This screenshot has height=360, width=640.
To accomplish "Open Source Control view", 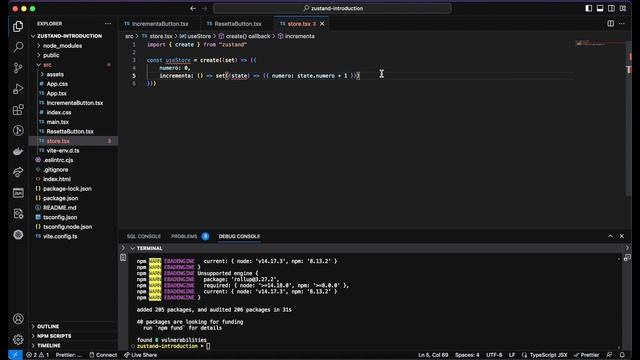I will (x=18, y=68).
